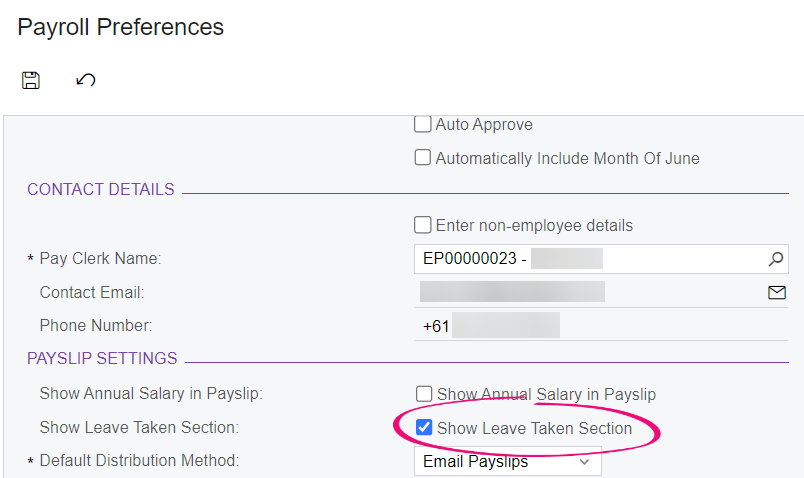Enable the Auto Approve checkbox
Image resolution: width=804 pixels, height=478 pixels.
coord(423,125)
